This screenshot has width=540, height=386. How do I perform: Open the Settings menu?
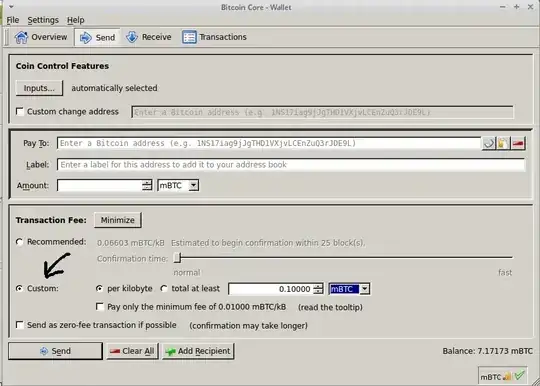[43, 20]
